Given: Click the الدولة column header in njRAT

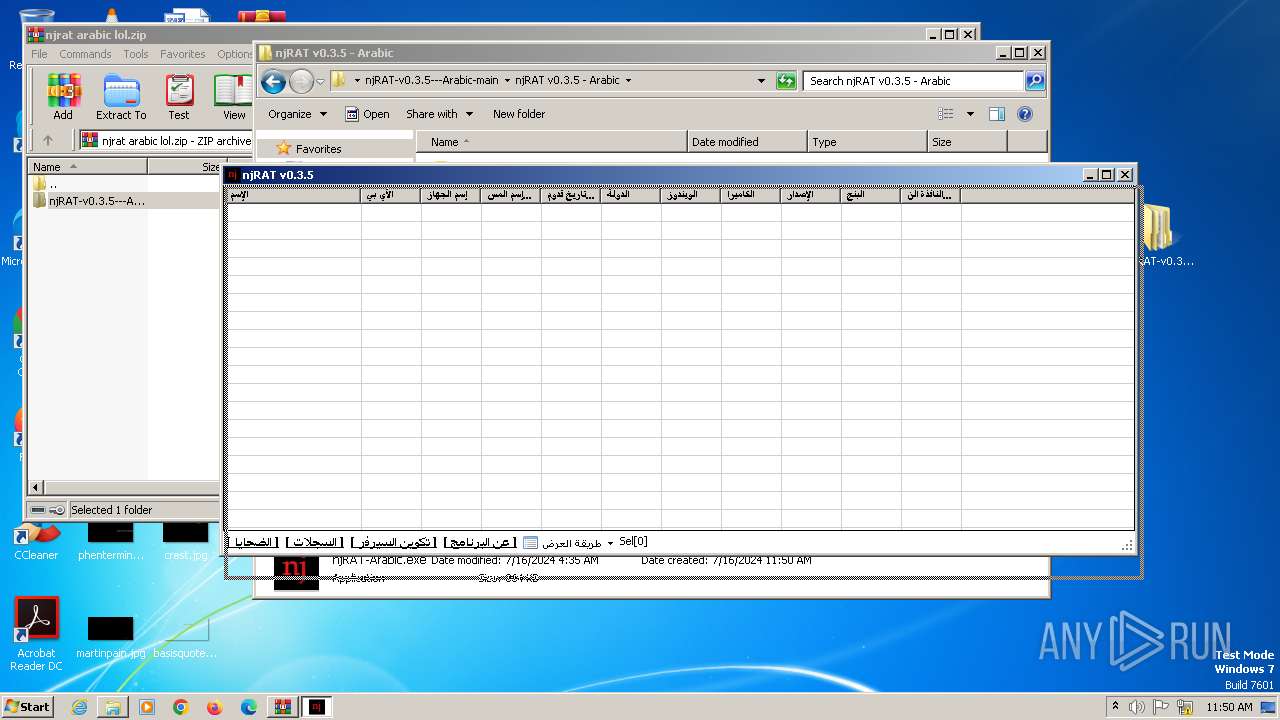Looking at the screenshot, I should point(631,195).
